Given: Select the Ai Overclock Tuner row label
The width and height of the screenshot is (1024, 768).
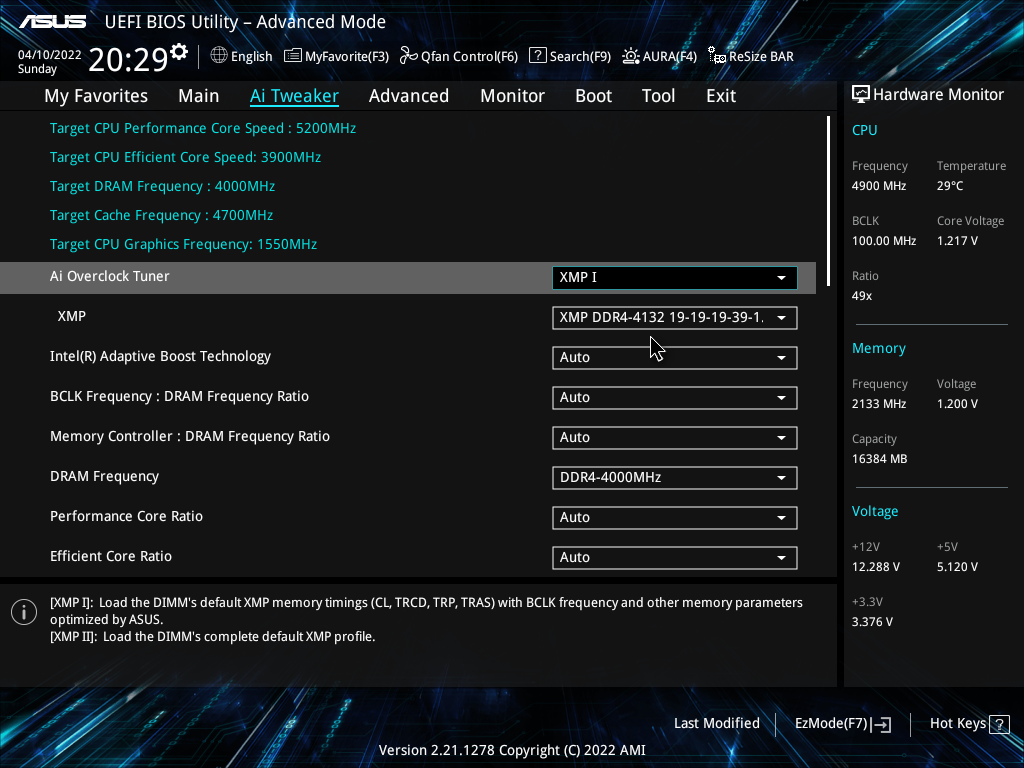Looking at the screenshot, I should (x=110, y=276).
